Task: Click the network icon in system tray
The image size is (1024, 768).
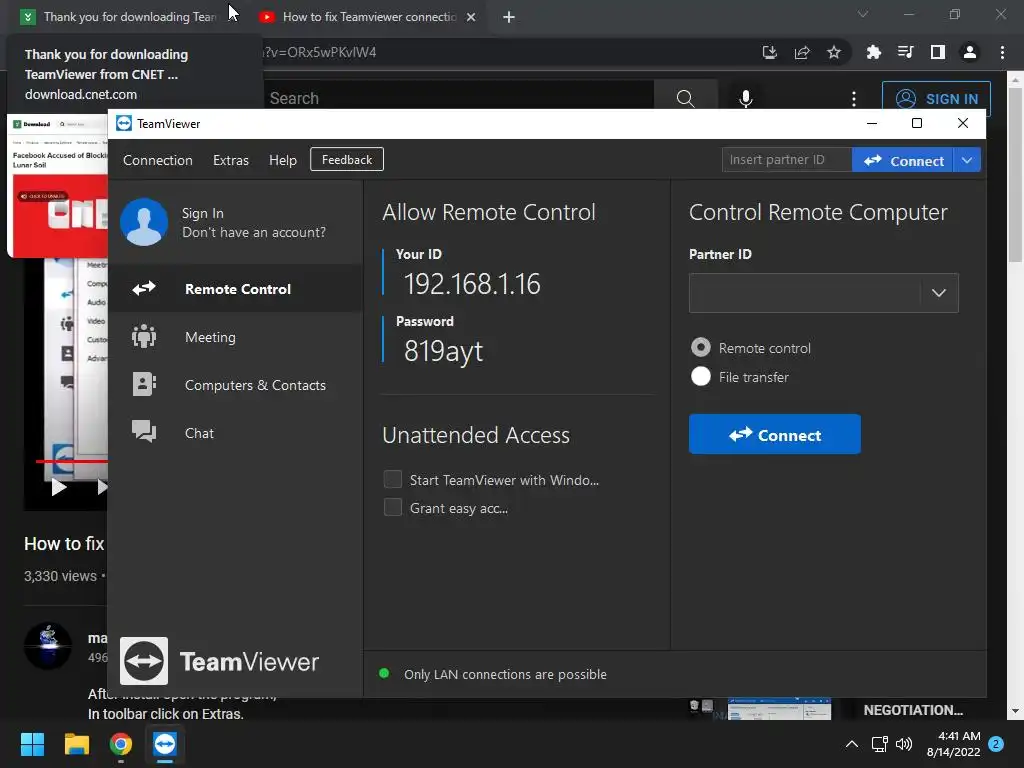Action: point(879,744)
